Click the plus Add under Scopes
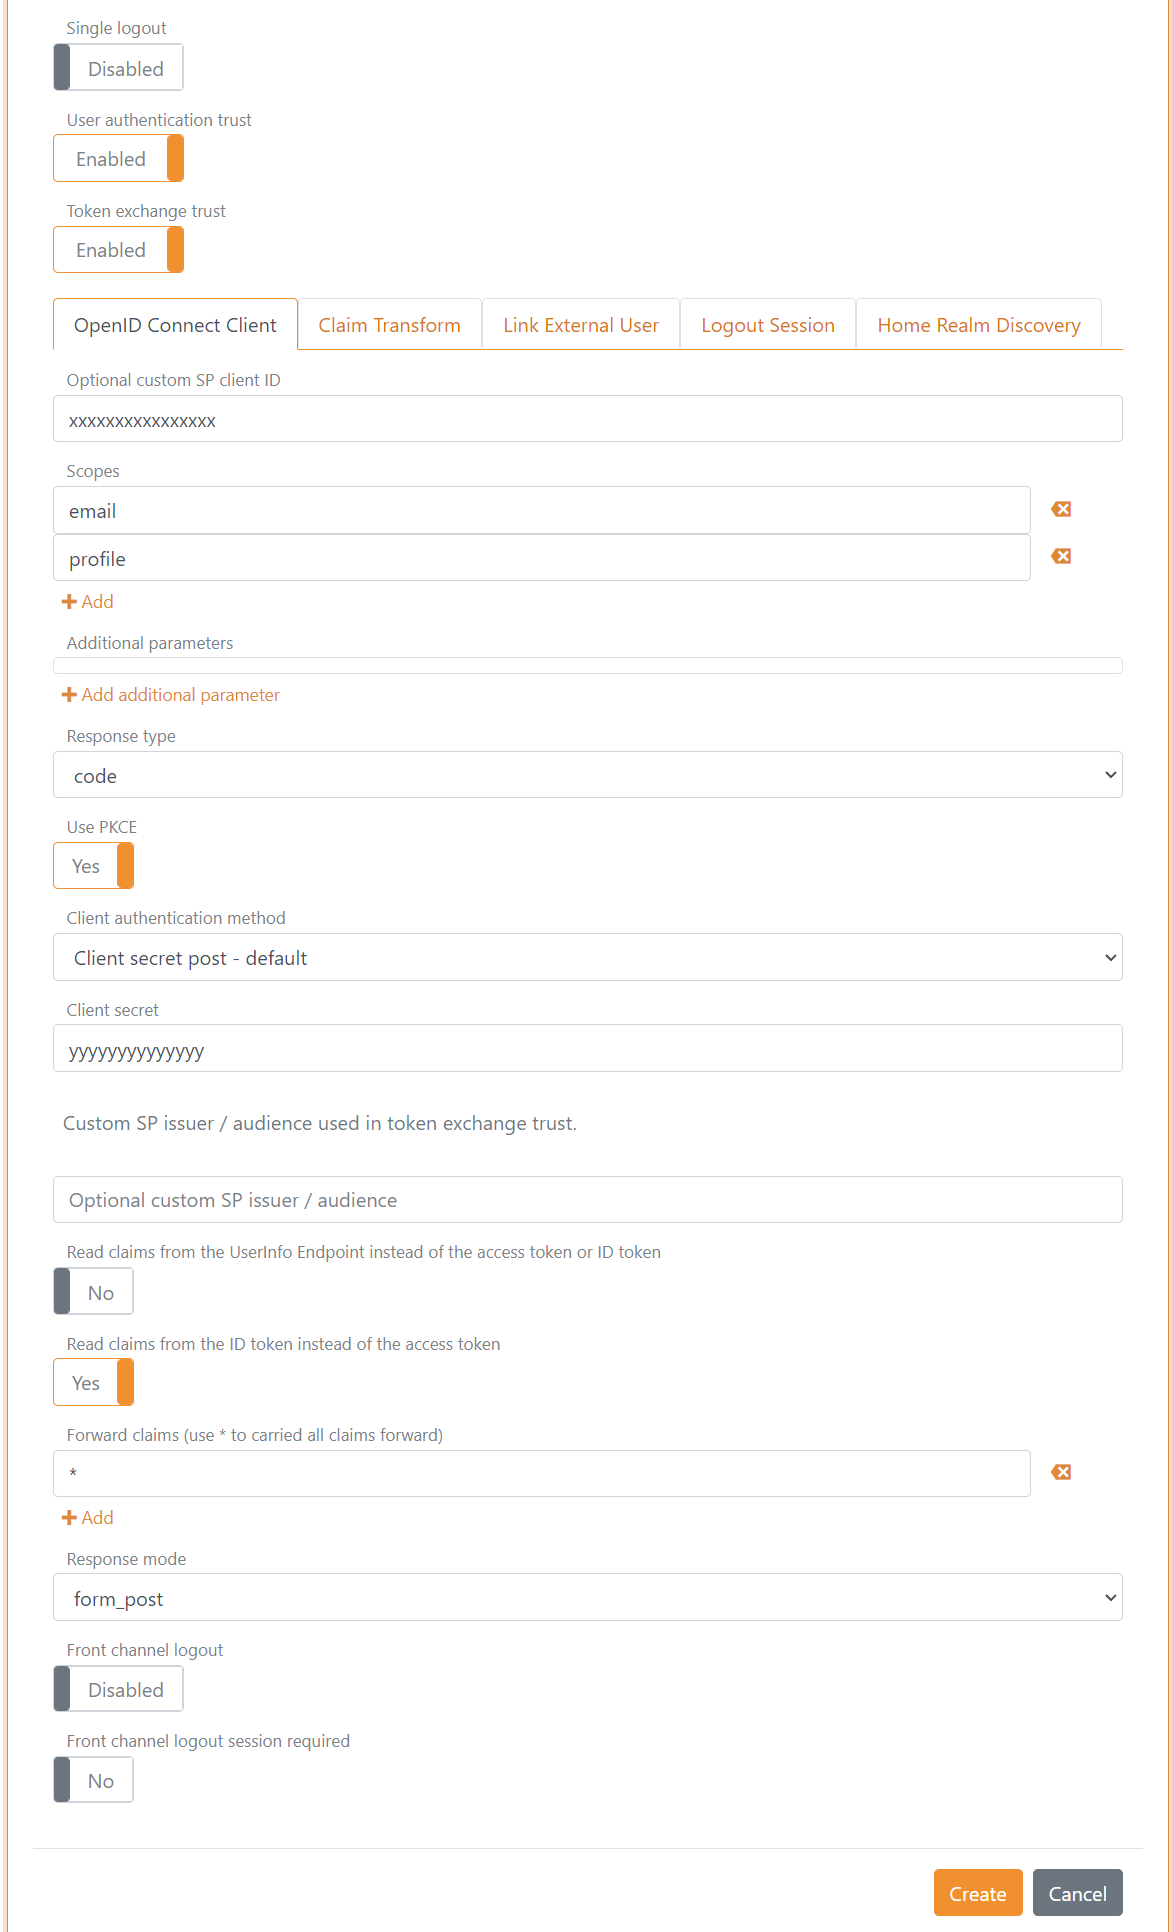The image size is (1172, 1932). pyautogui.click(x=88, y=602)
